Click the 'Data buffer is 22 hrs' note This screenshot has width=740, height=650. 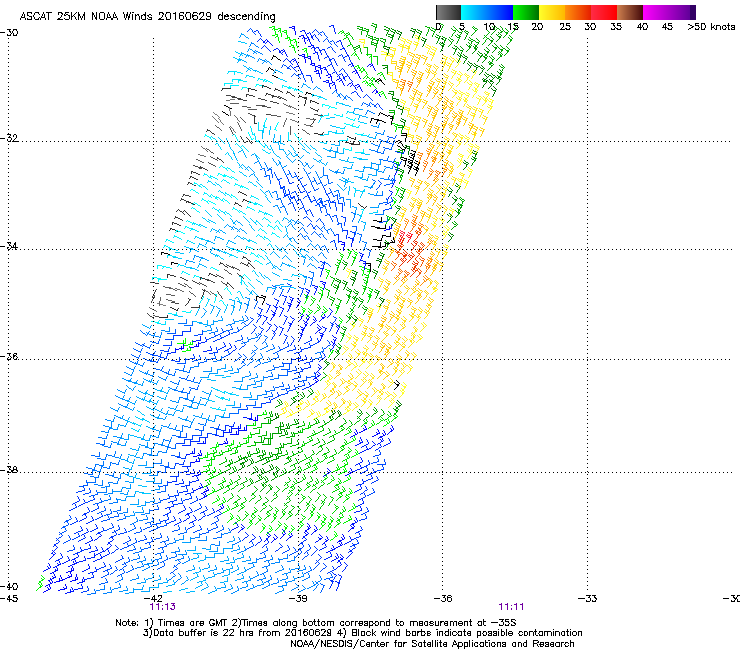coord(362,633)
